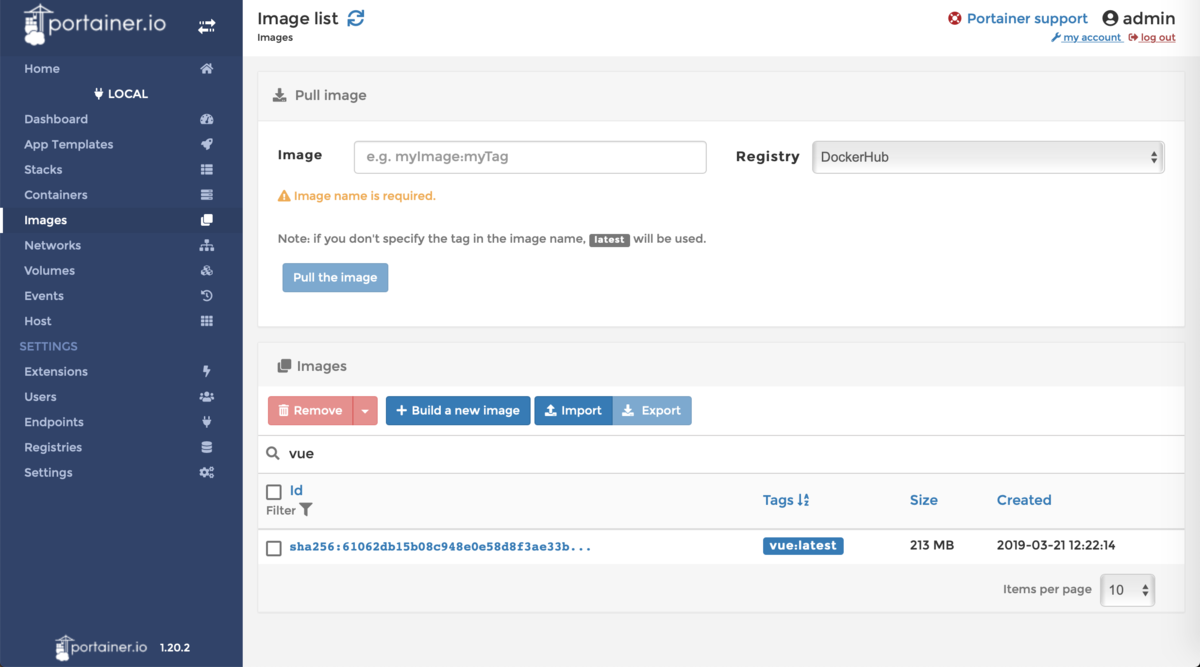The width and height of the screenshot is (1200, 667).
Task: Click the Portainer support link
Action: [x=1027, y=18]
